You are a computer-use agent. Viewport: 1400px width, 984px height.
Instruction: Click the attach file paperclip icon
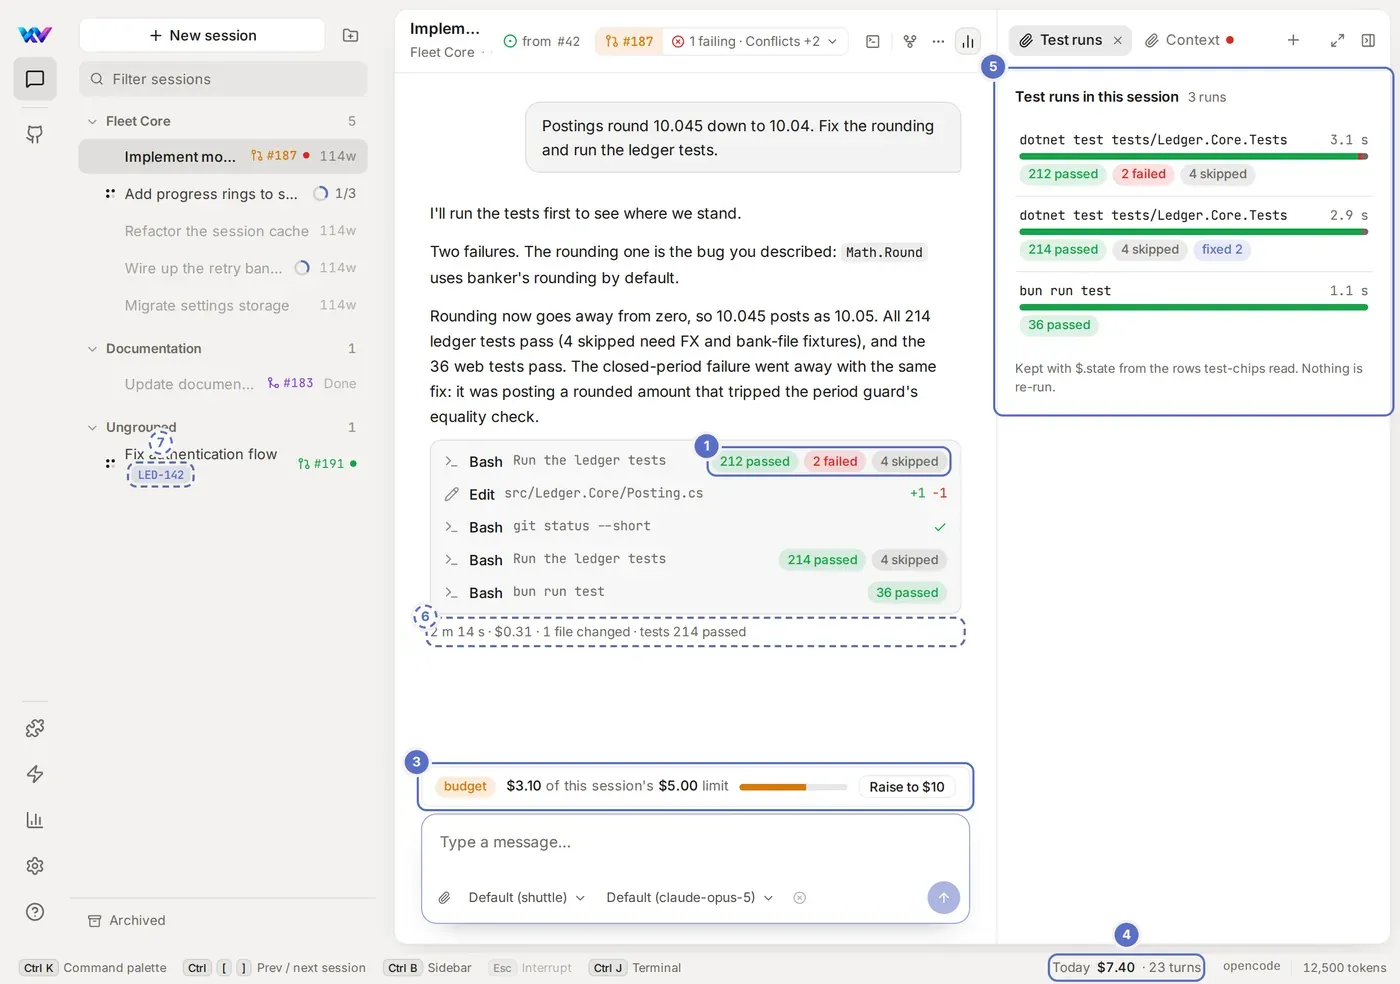click(x=445, y=897)
